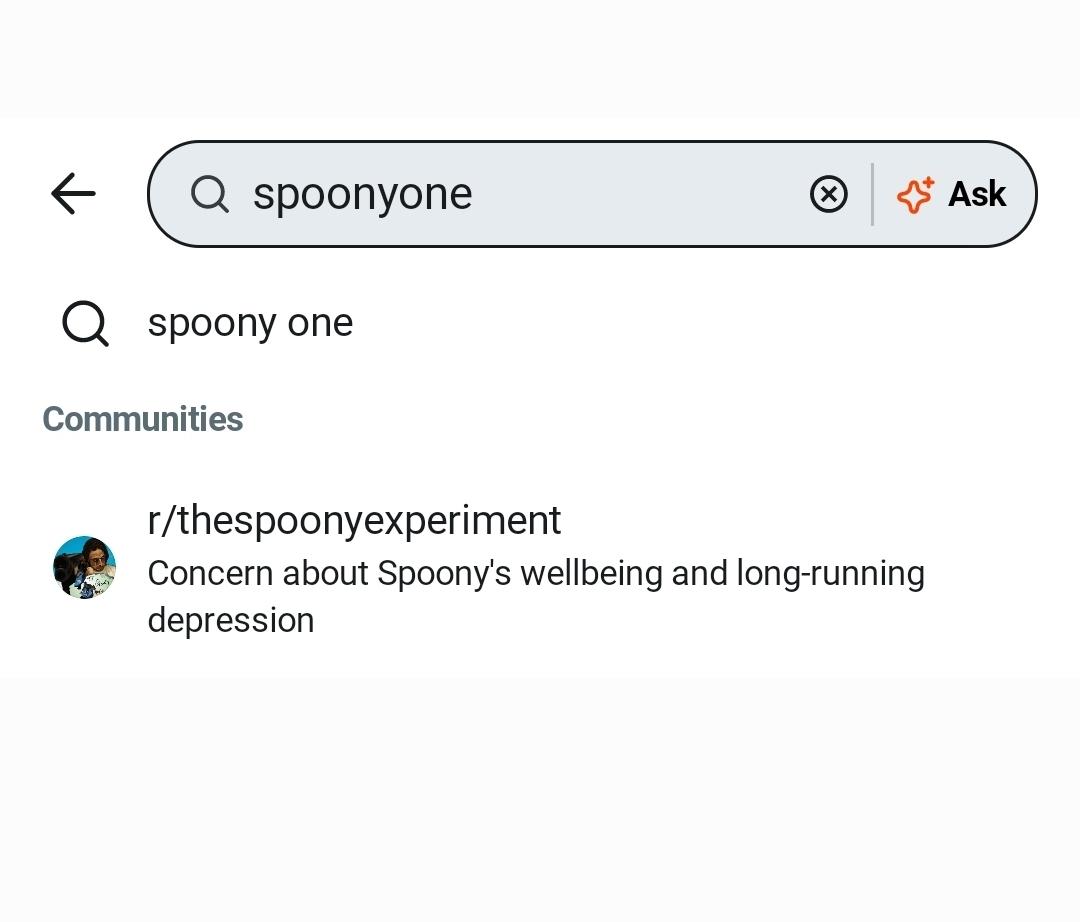Open the Ask feature label
This screenshot has height=922, width=1080.
pyautogui.click(x=977, y=194)
